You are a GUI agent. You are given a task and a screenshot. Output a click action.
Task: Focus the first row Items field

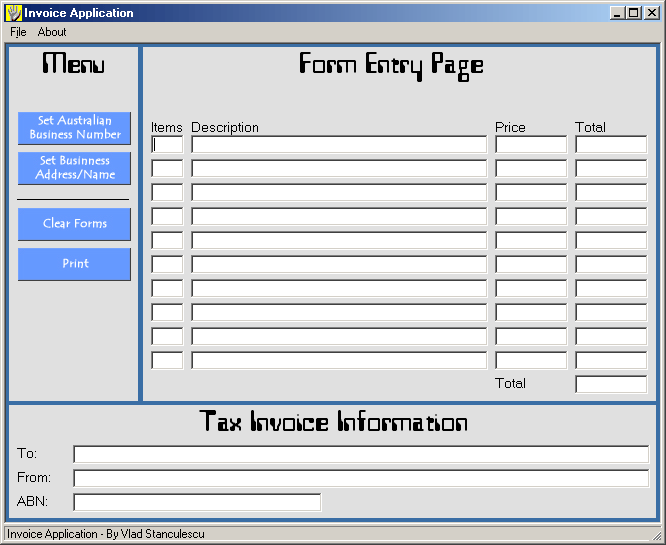coord(167,144)
